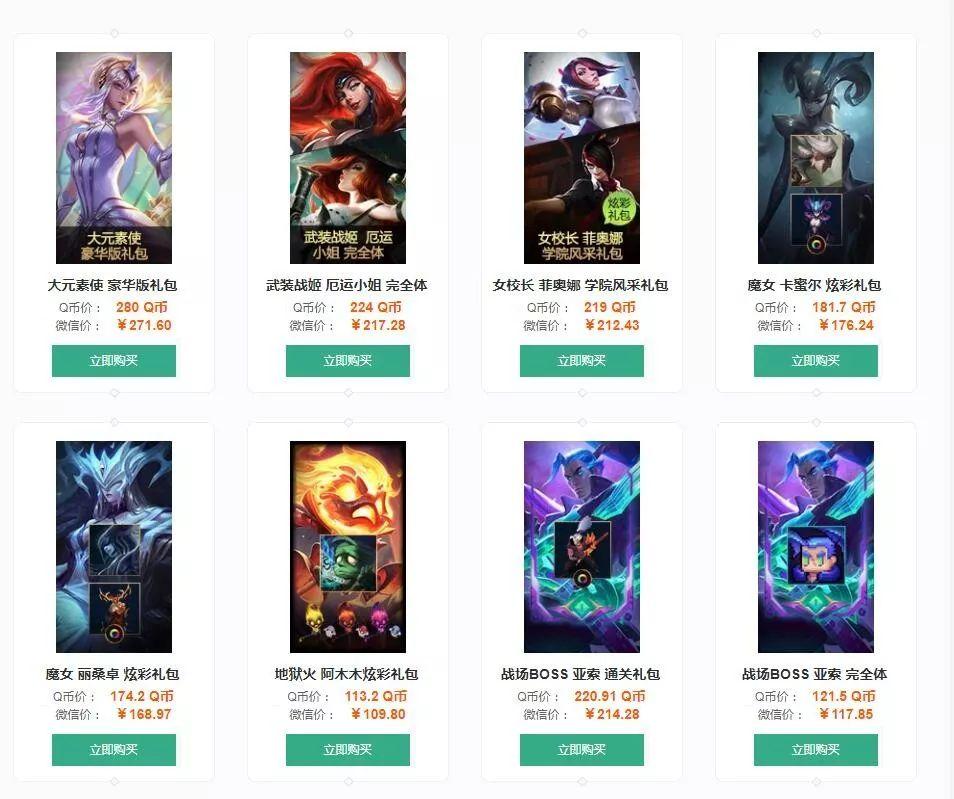Buy the 大元素使 豪华版礼包 bundle now

click(x=114, y=361)
